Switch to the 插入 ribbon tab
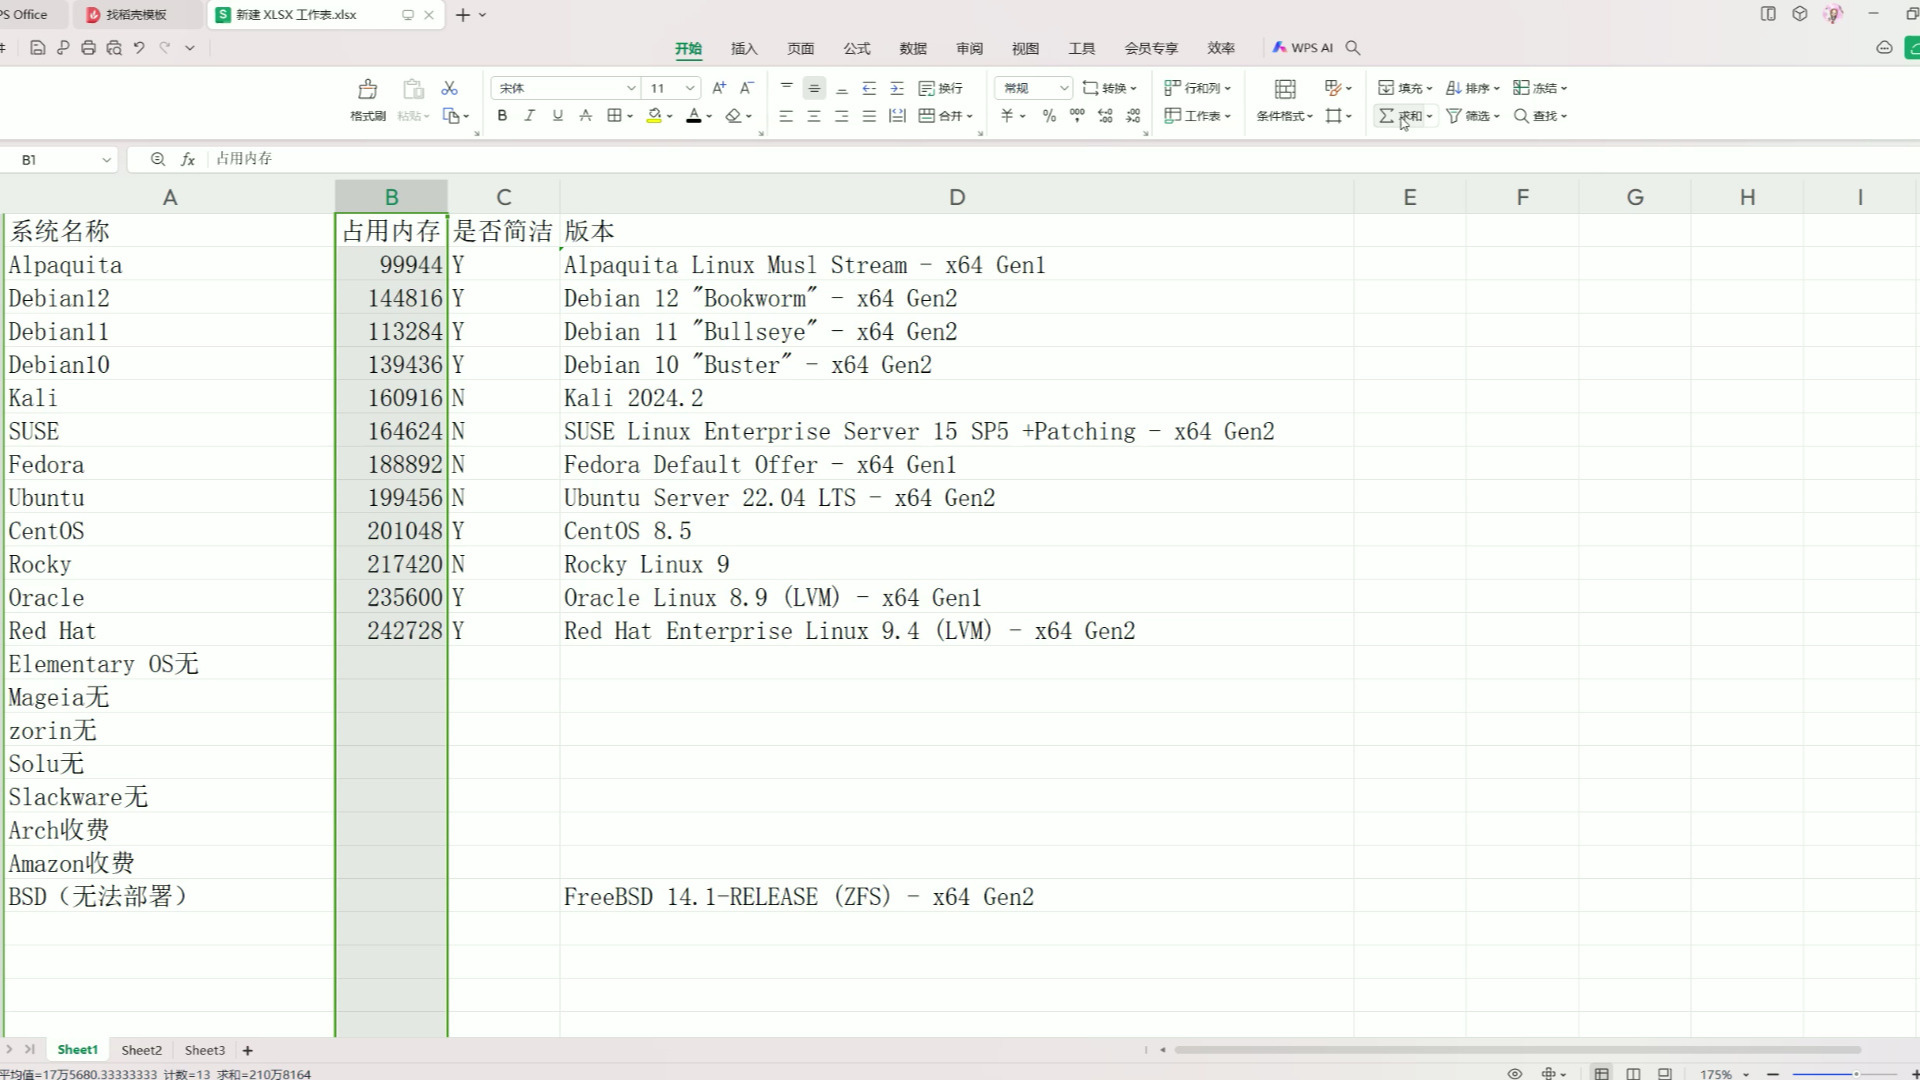Screen dimensions: 1920x1080 pos(743,48)
